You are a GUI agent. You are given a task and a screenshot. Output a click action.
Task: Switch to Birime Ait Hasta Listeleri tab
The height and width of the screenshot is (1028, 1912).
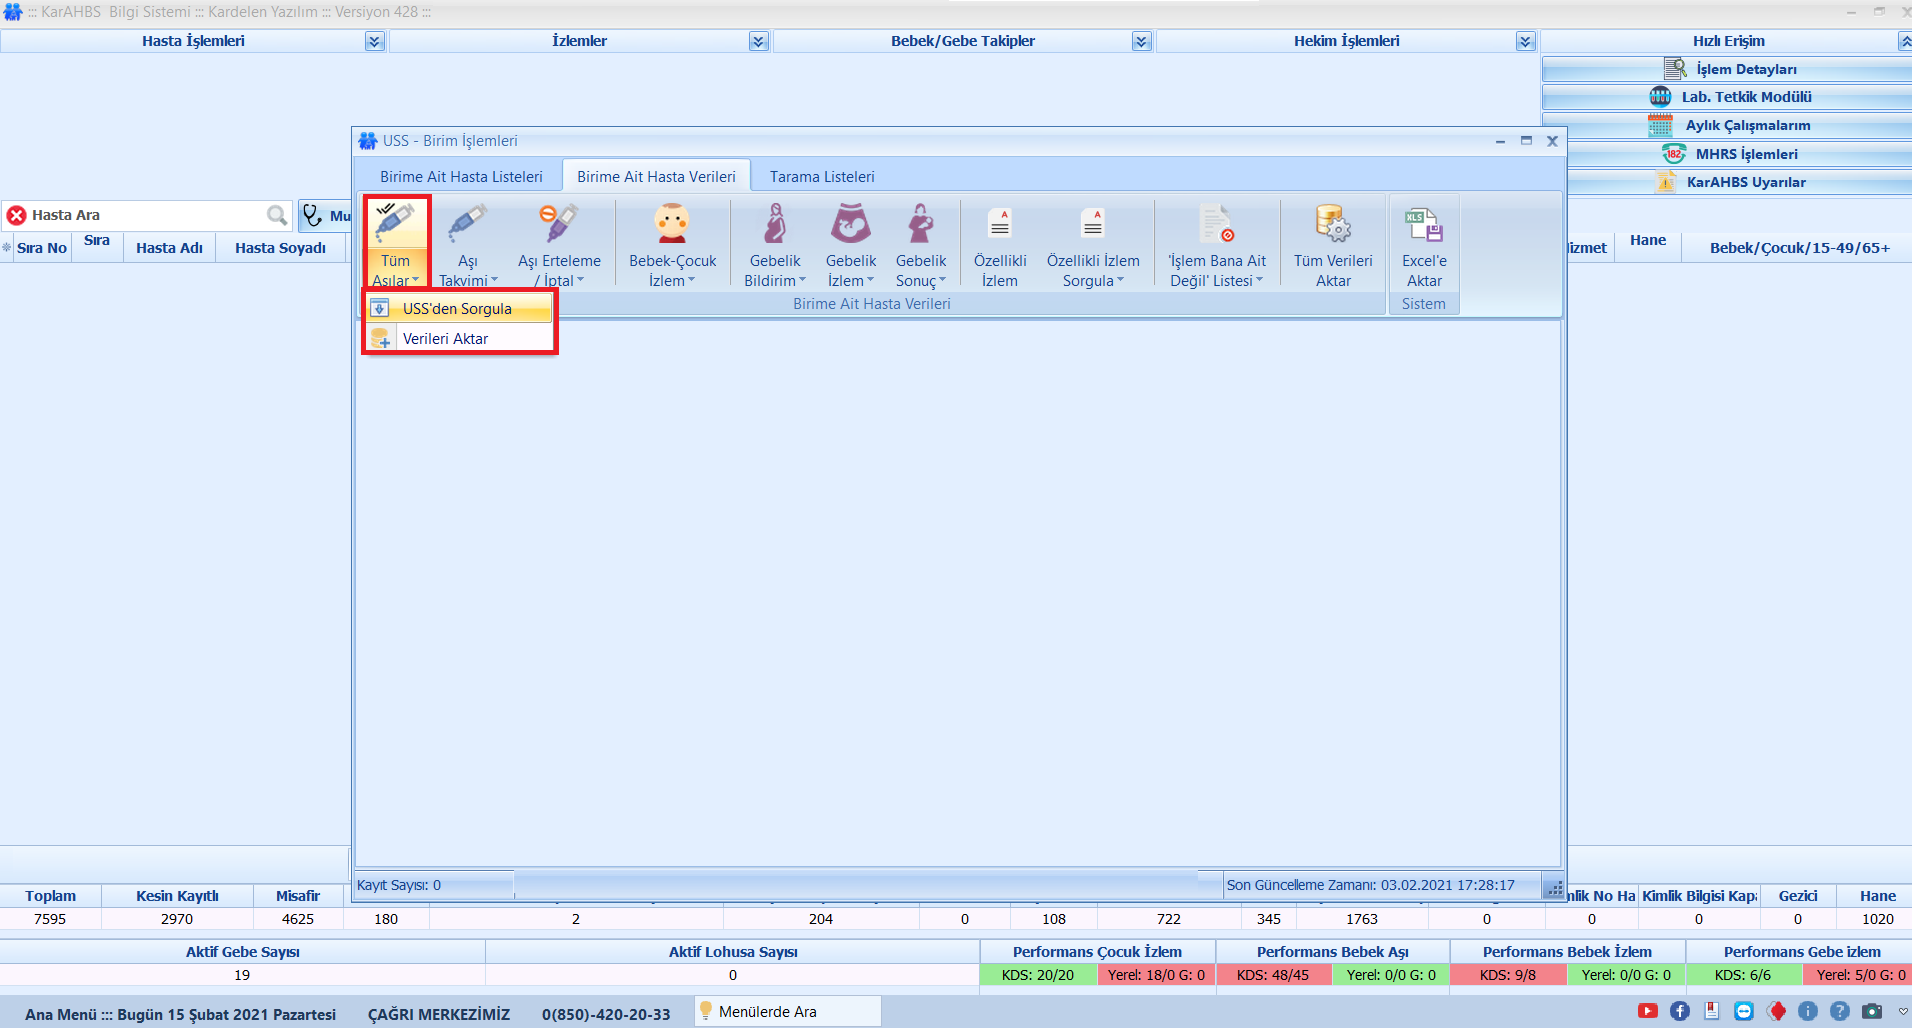(x=461, y=177)
